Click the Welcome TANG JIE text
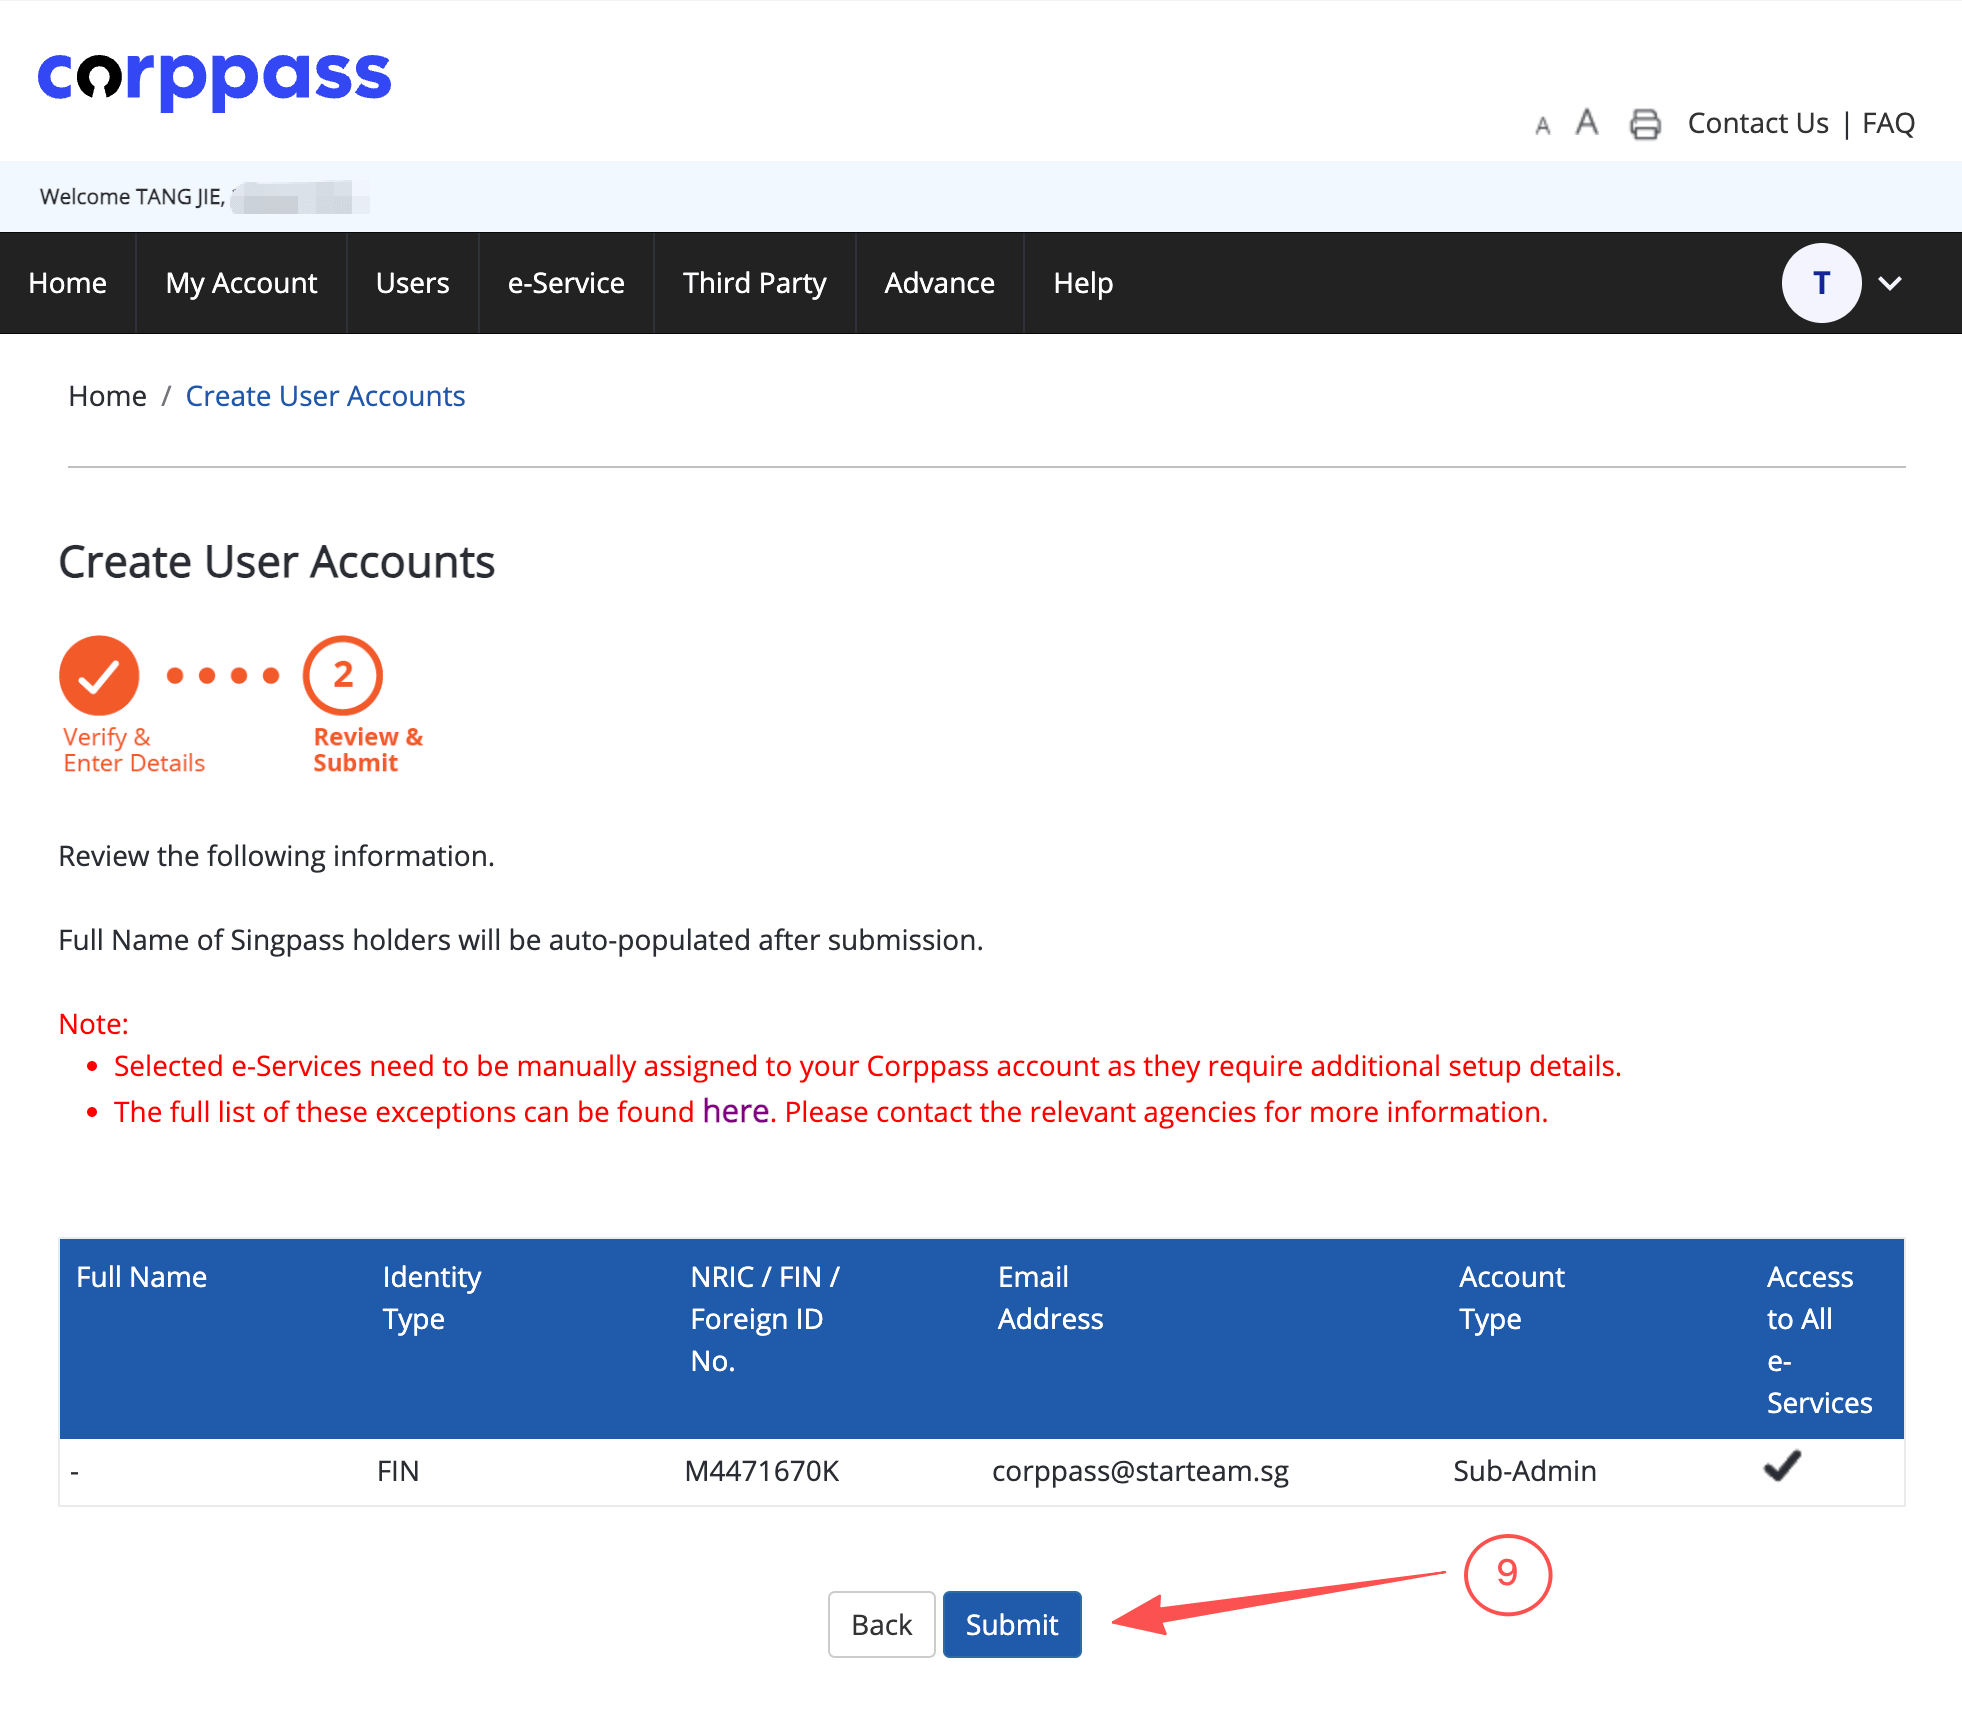 click(x=132, y=197)
